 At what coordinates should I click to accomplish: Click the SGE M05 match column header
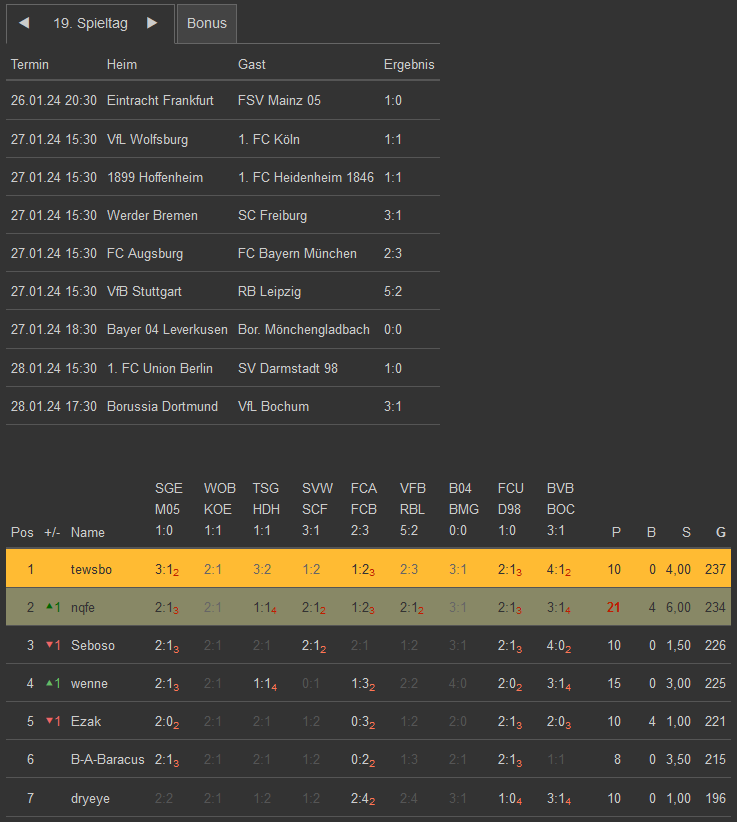pos(169,510)
